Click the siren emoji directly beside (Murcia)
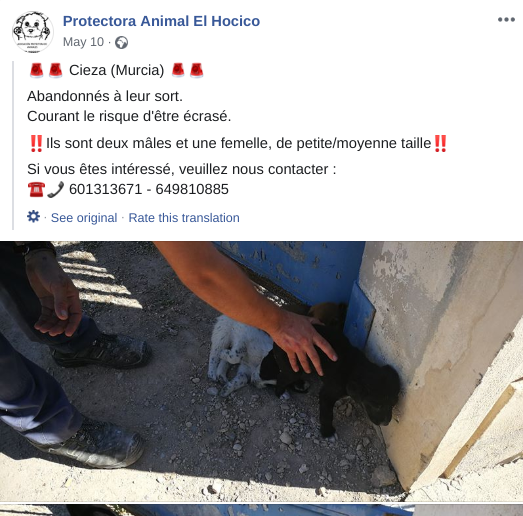Screen dimensions: 523x516 tap(178, 70)
